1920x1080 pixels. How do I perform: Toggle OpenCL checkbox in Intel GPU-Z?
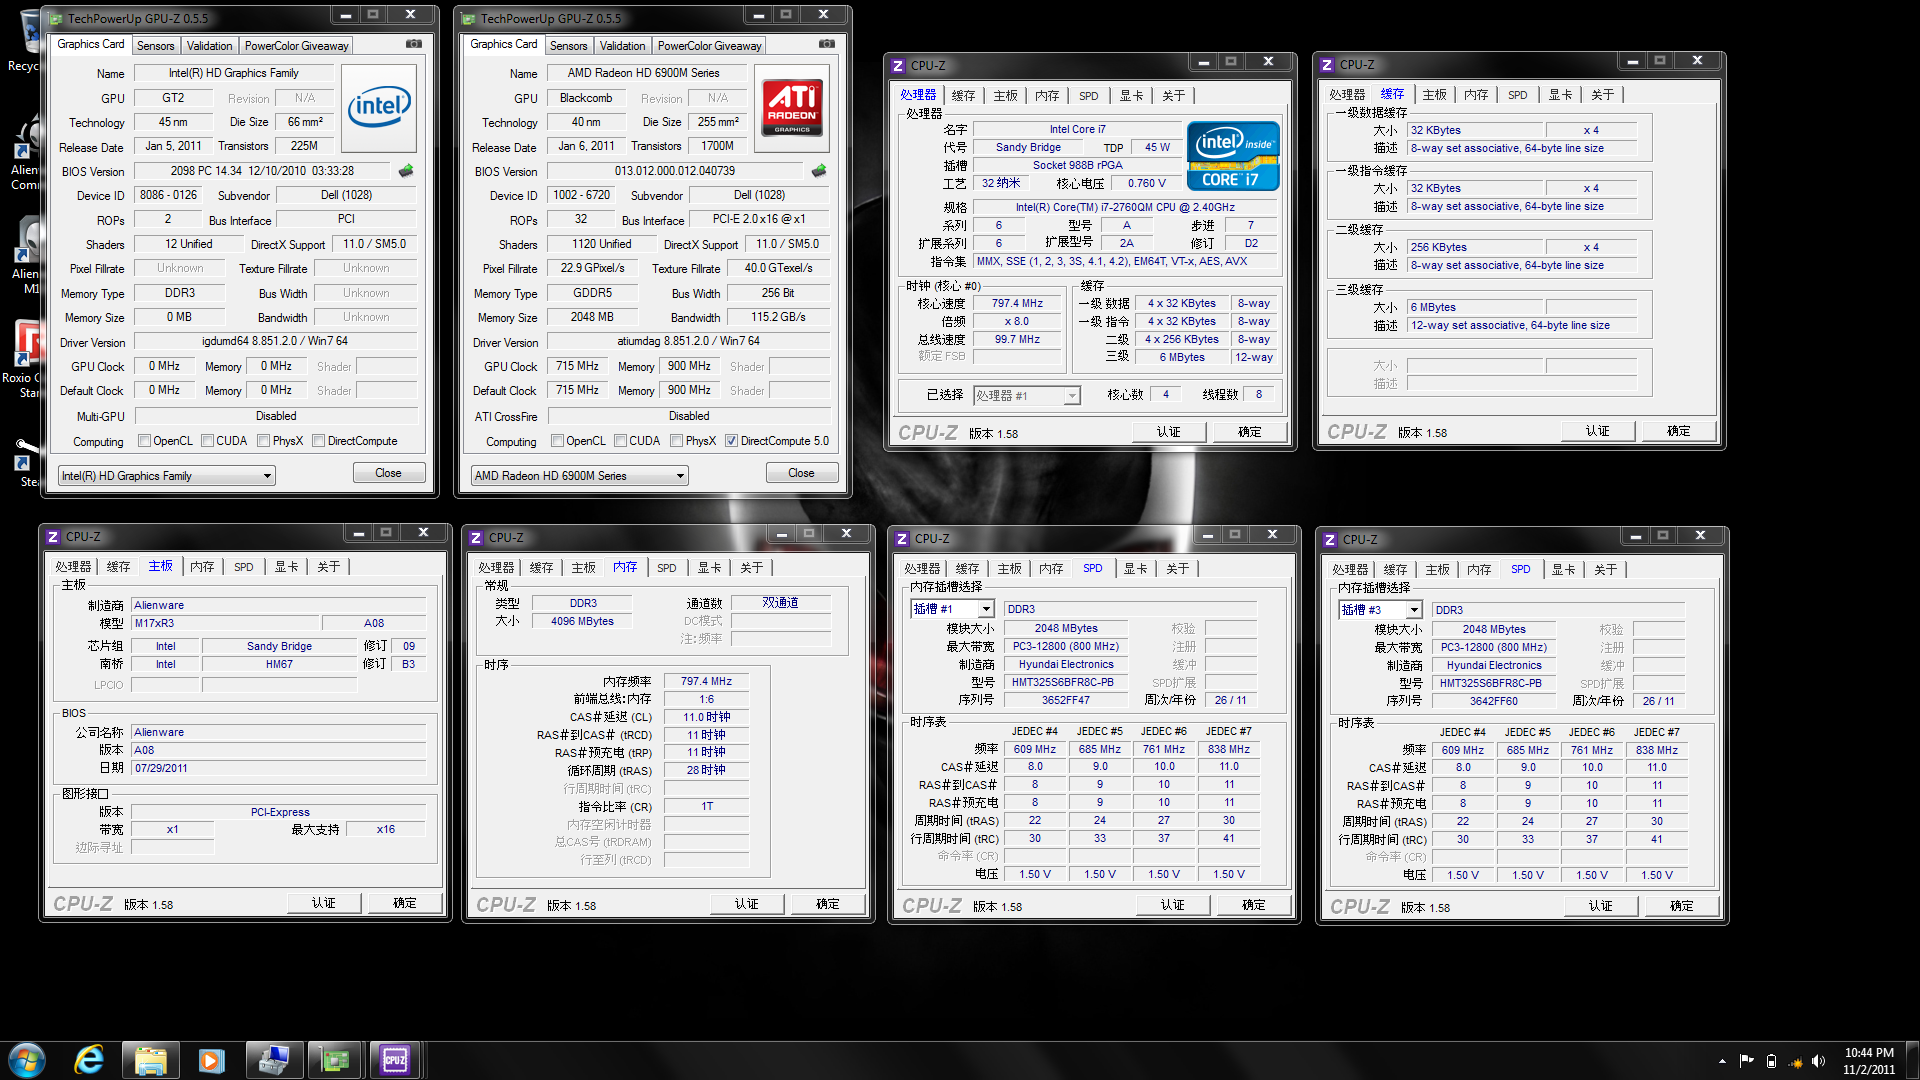pyautogui.click(x=145, y=441)
